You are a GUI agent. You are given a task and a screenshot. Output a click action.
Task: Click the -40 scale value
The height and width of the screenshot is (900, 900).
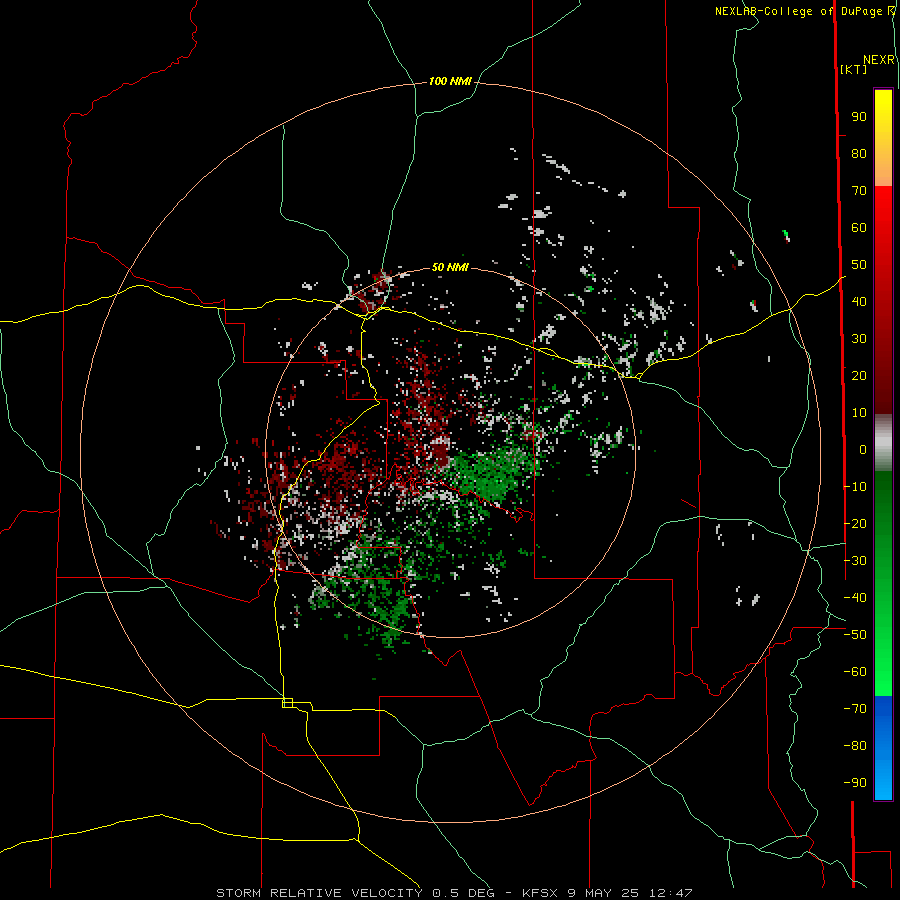[855, 598]
